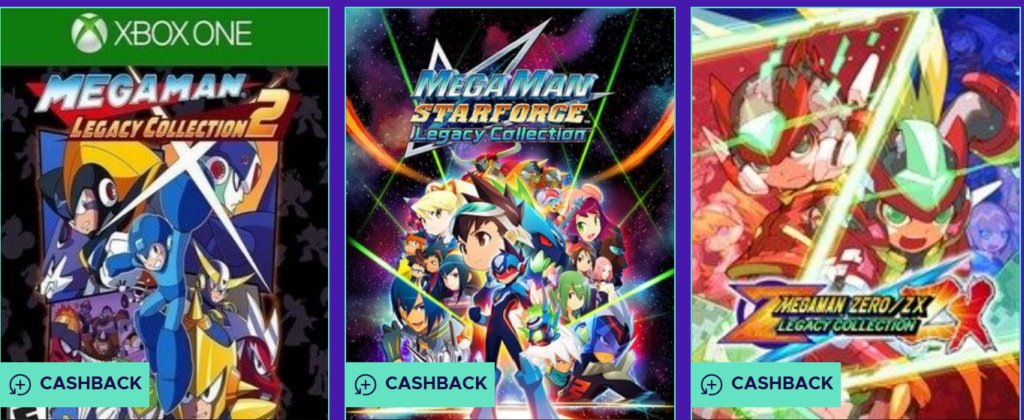Click cashback circle icon on Legacy Collection 2
Image resolution: width=1024 pixels, height=420 pixels.
coord(20,385)
